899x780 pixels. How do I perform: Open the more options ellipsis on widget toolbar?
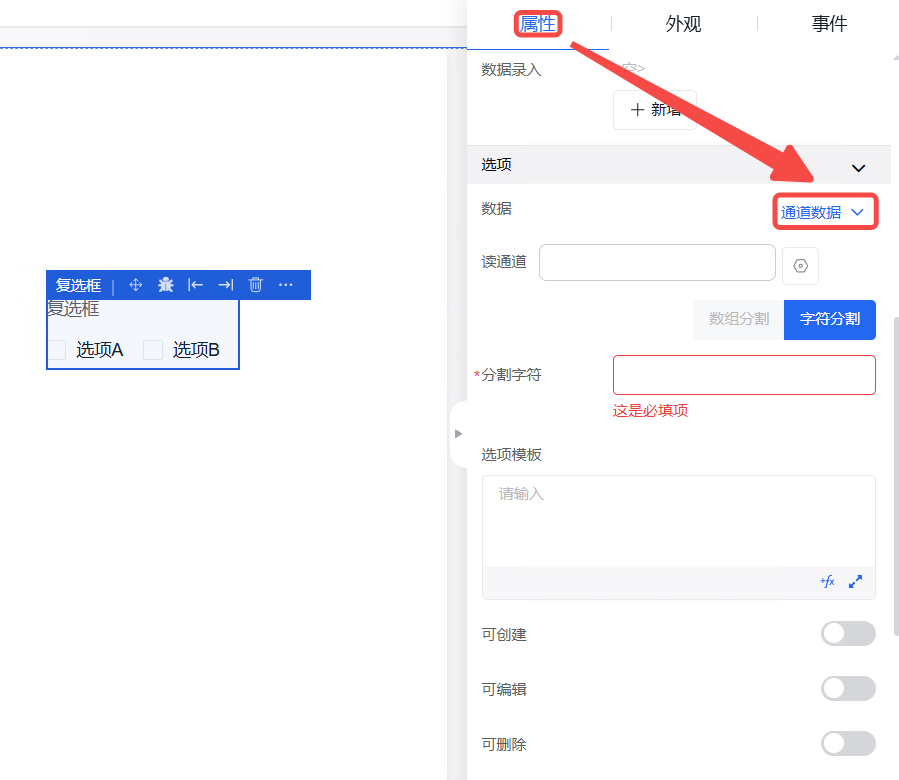[286, 285]
